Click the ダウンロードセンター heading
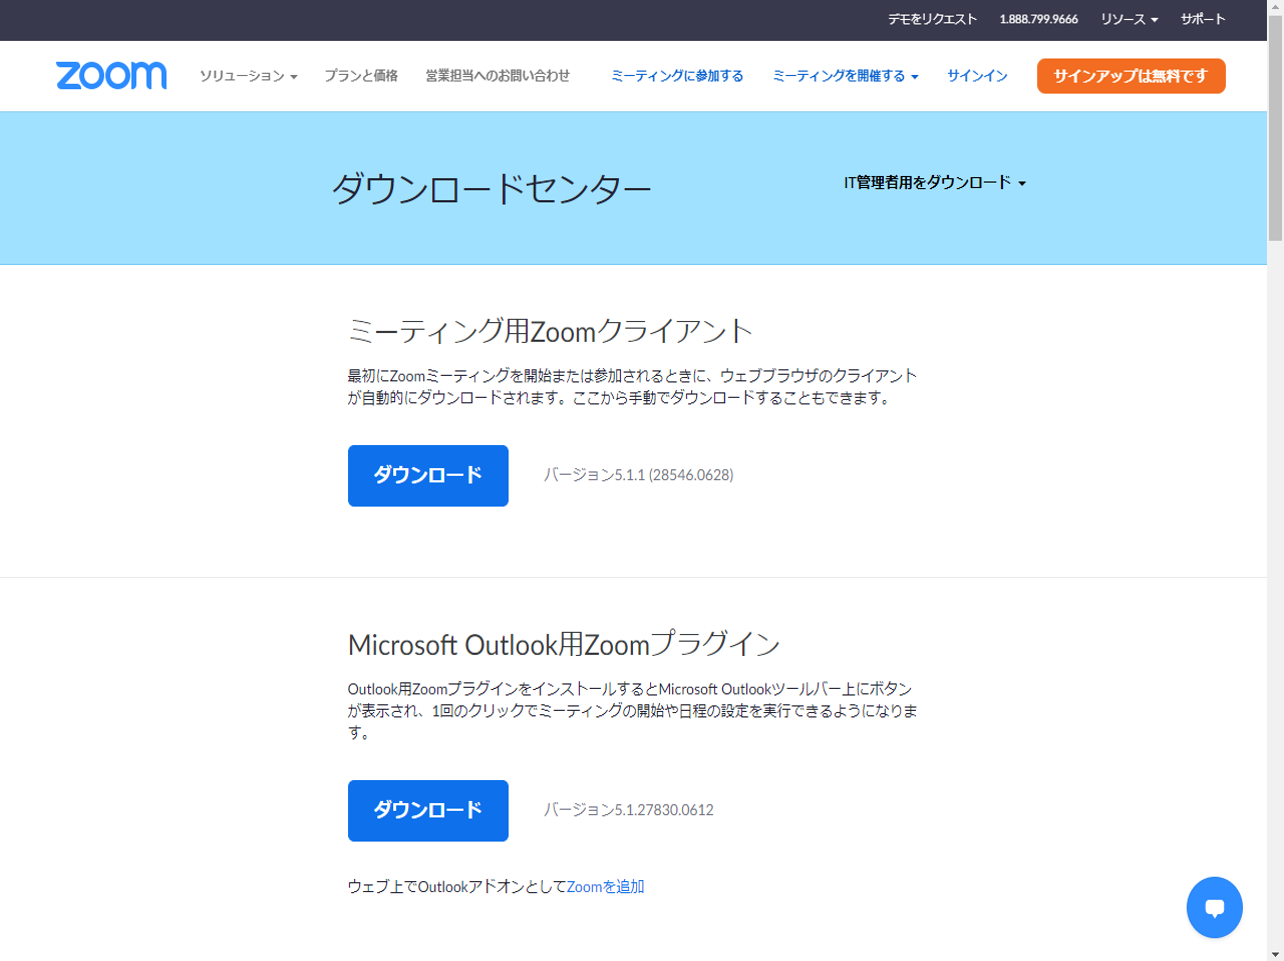 click(491, 188)
